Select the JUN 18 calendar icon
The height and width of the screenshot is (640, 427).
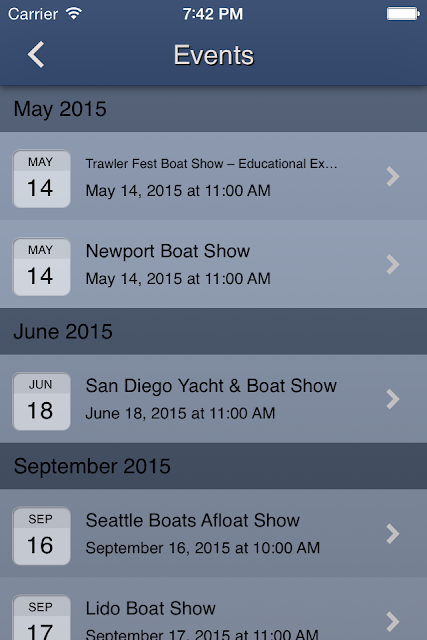click(42, 401)
